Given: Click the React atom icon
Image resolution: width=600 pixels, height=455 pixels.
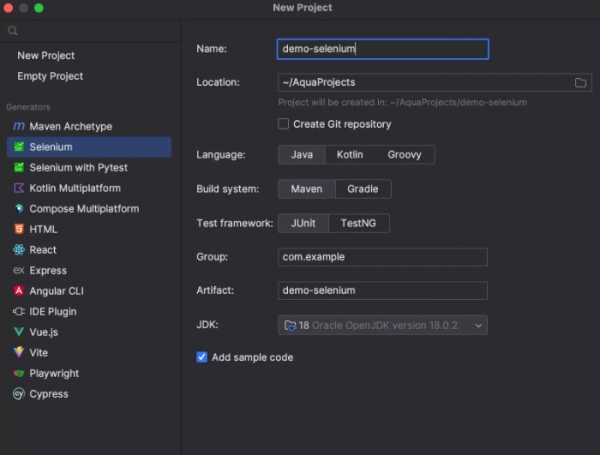Looking at the screenshot, I should pos(19,250).
